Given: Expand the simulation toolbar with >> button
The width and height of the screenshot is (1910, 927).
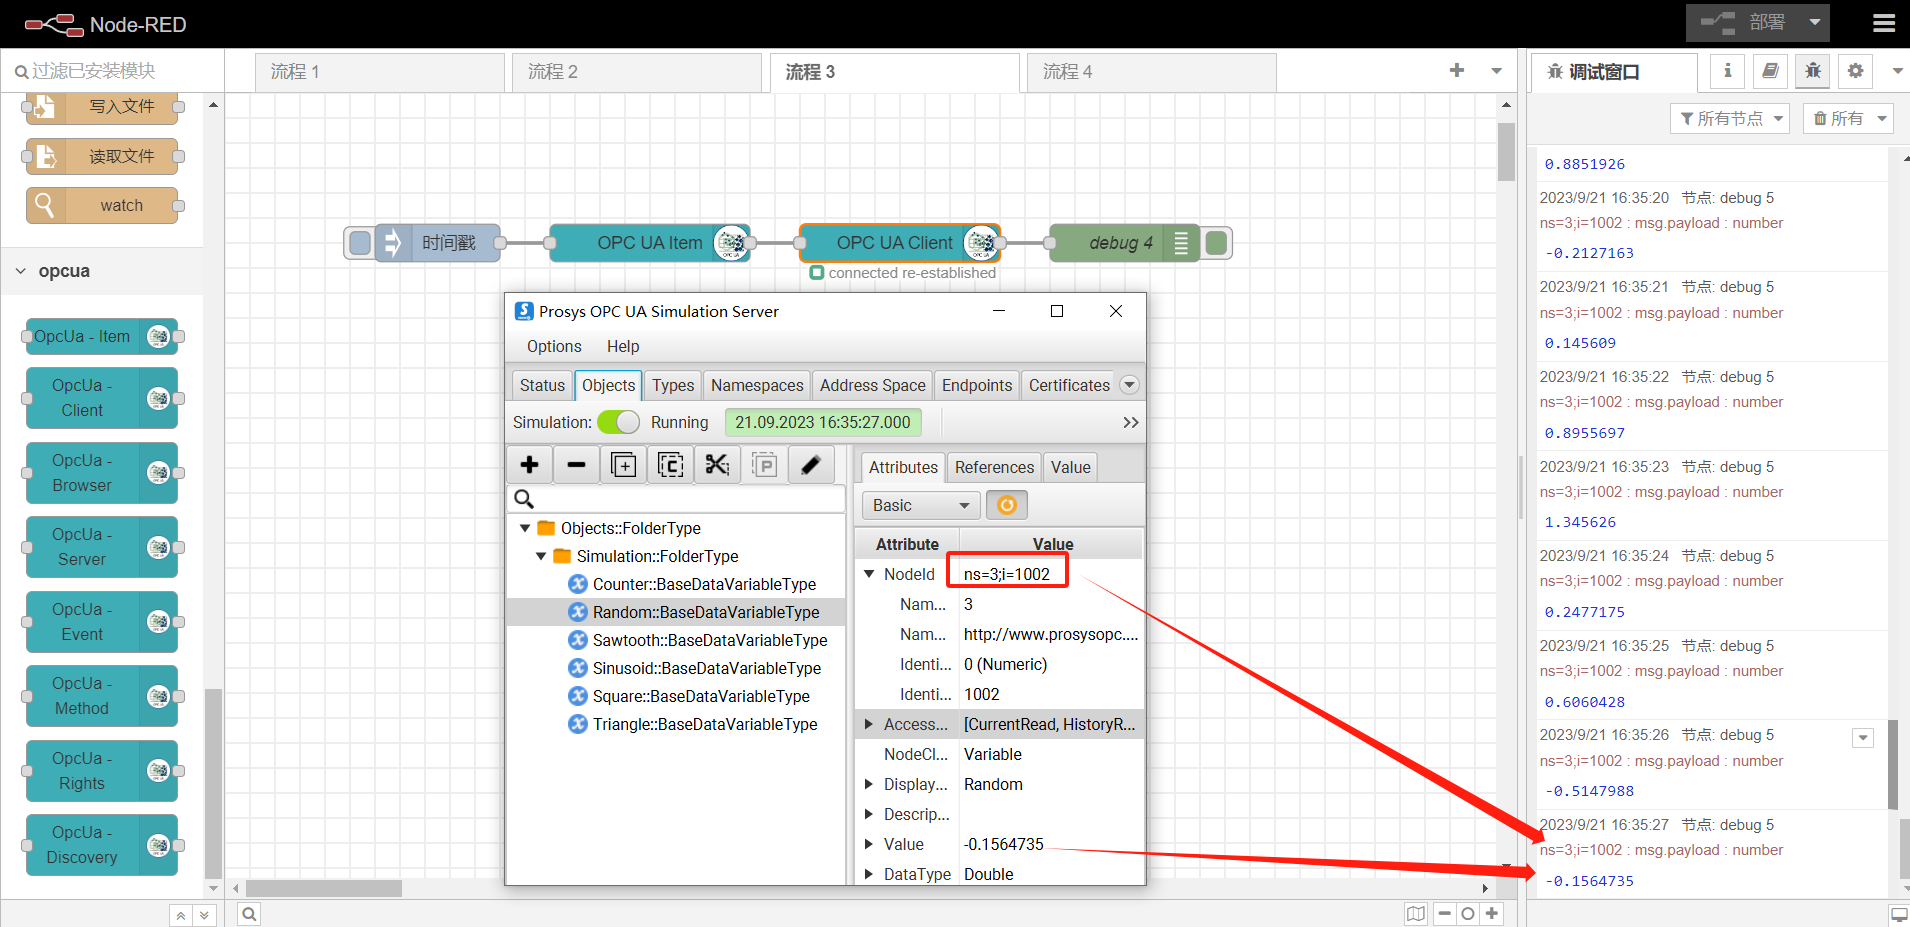Looking at the screenshot, I should click(x=1130, y=422).
